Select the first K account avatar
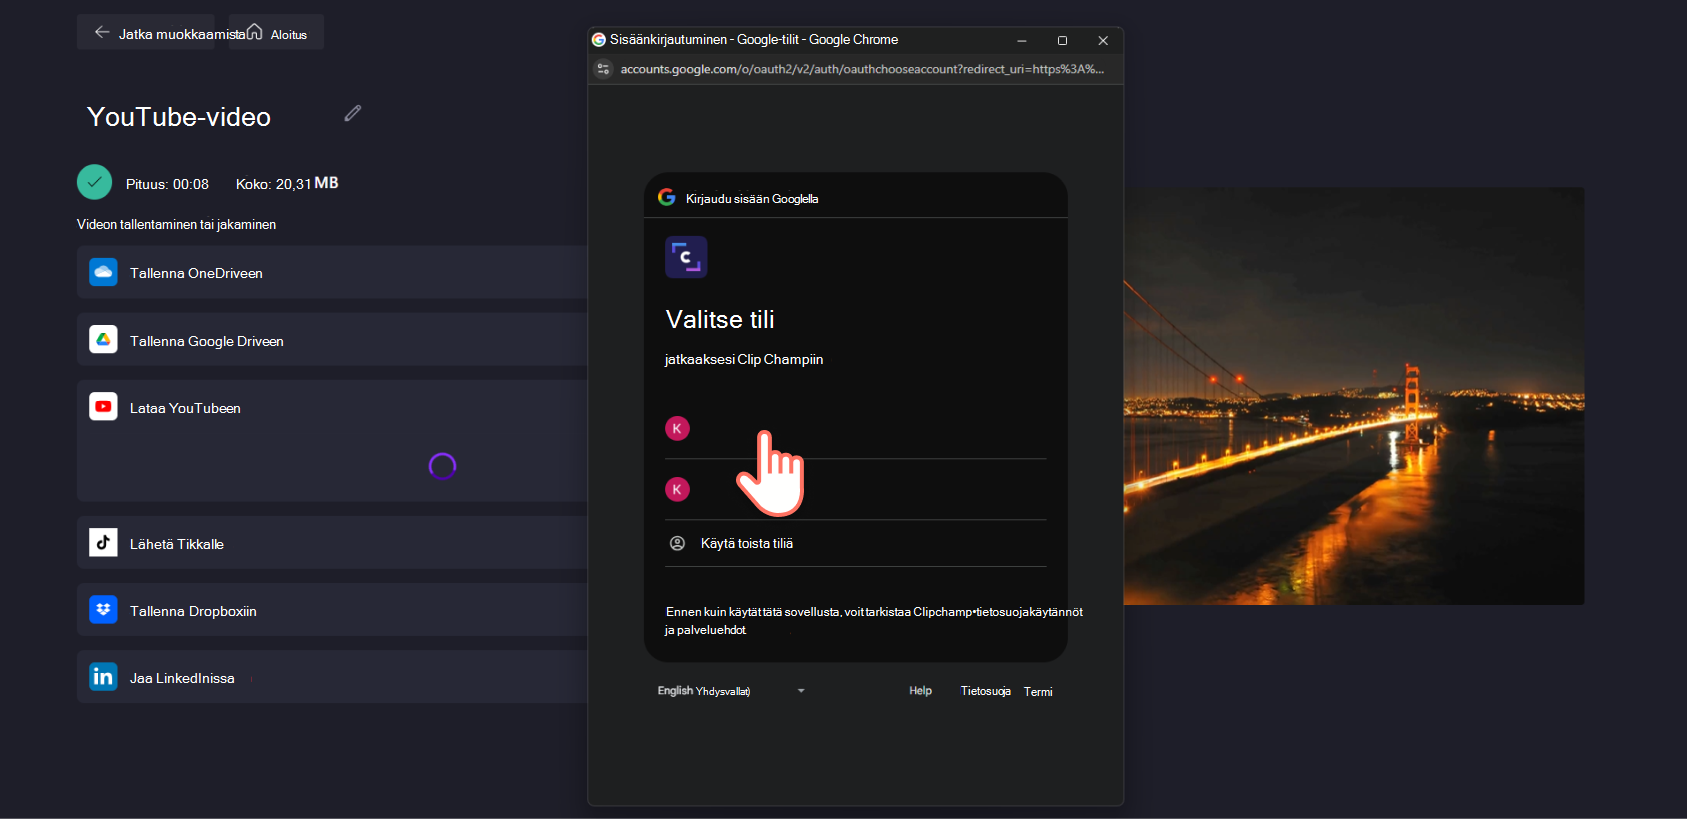The width and height of the screenshot is (1687, 819). (x=677, y=428)
